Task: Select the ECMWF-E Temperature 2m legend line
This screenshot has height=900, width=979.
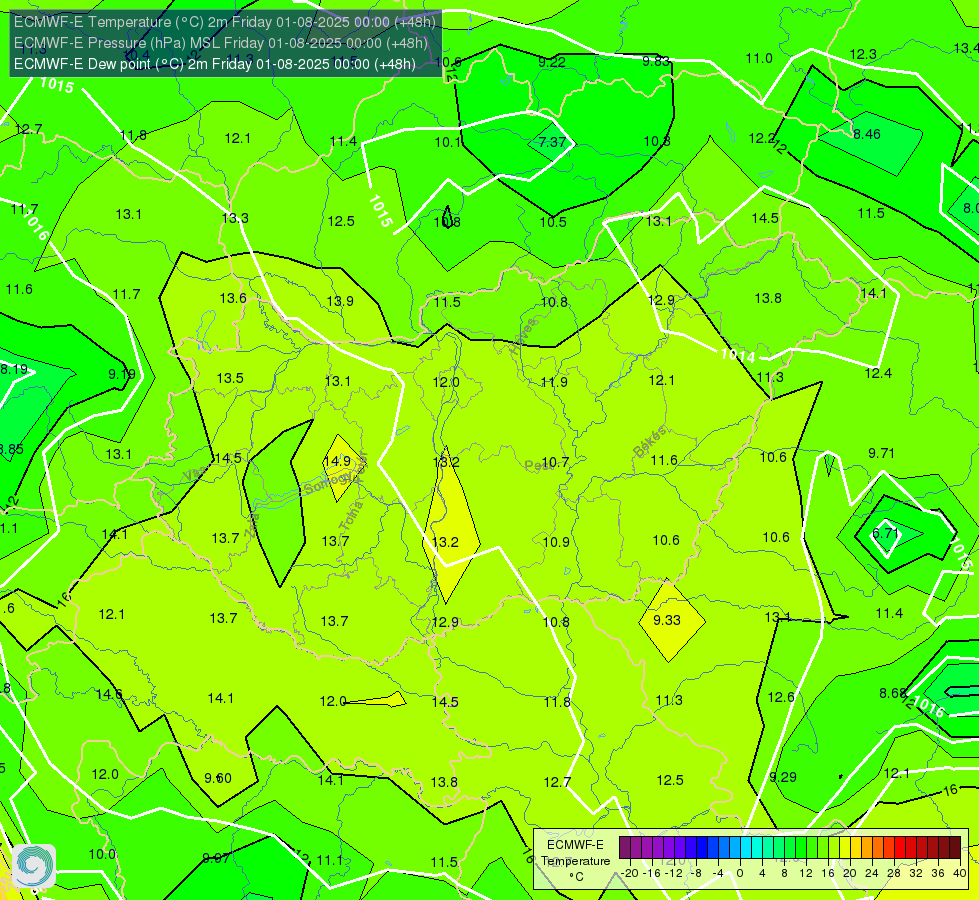Action: (x=225, y=22)
